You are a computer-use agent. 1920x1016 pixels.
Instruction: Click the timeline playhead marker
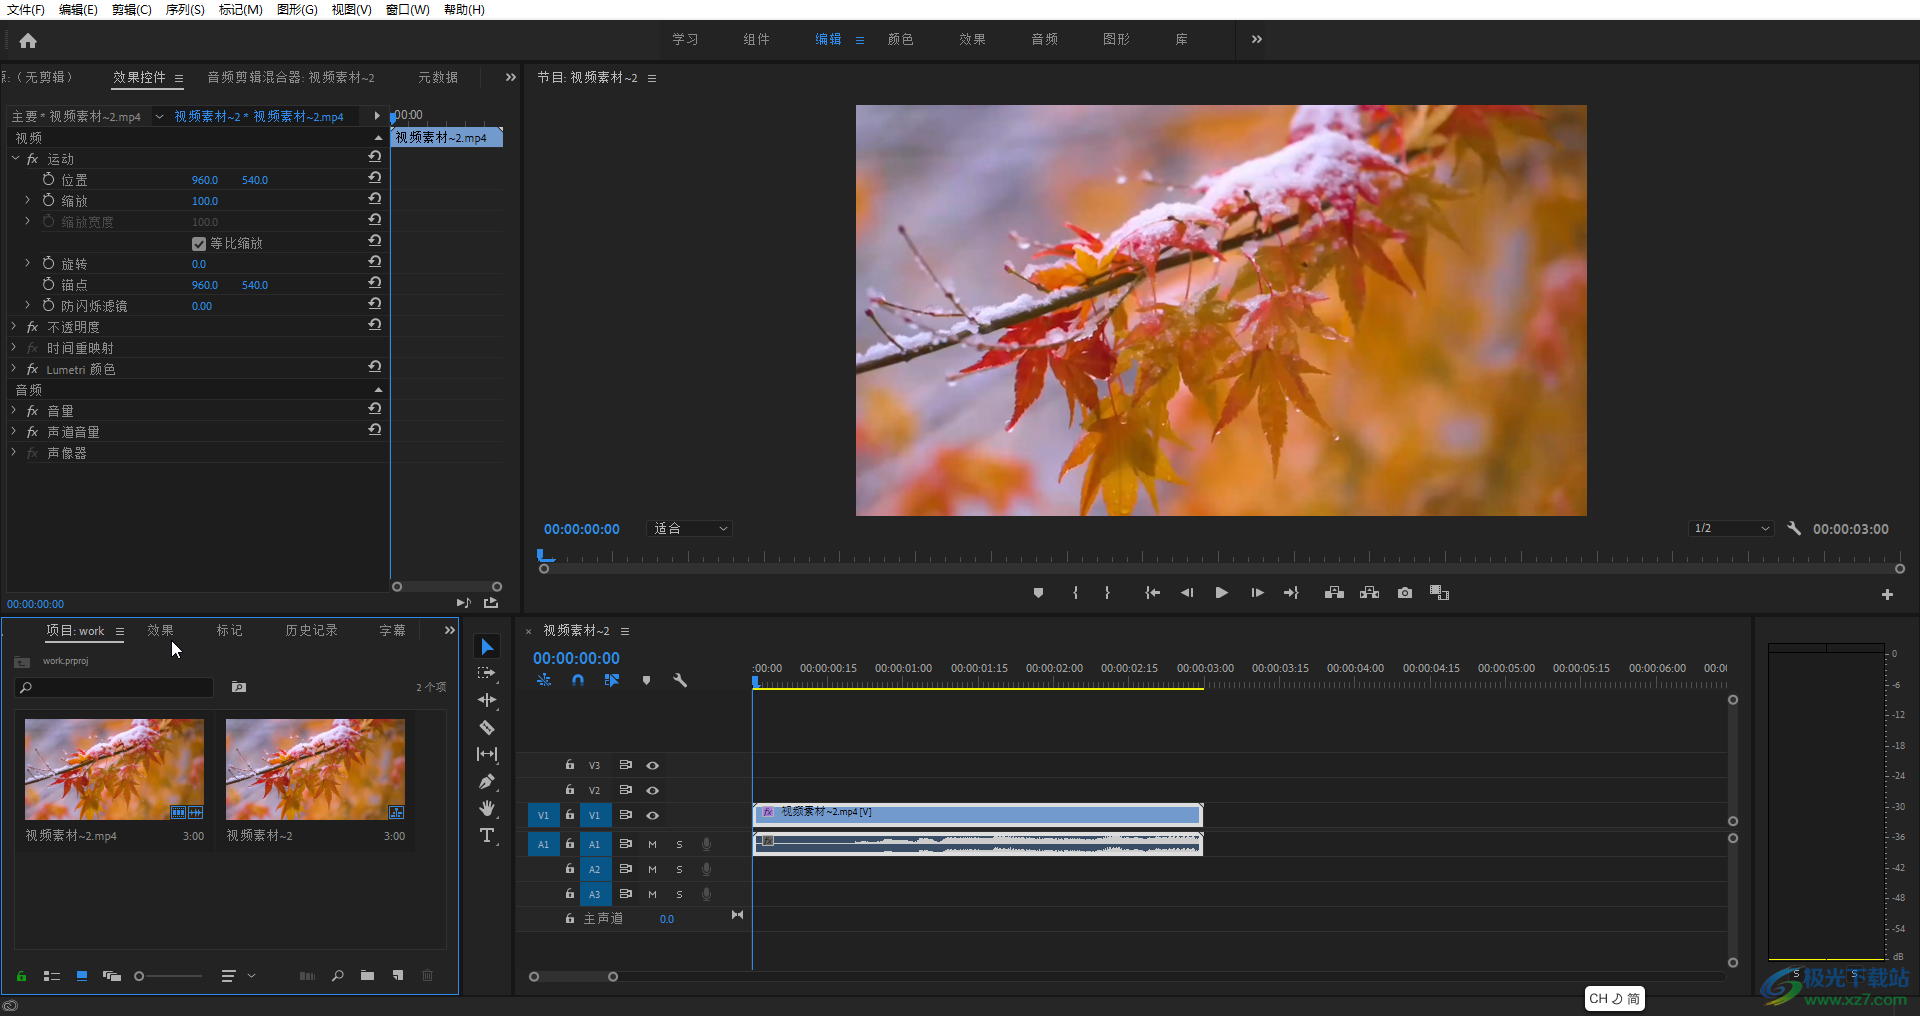click(755, 682)
